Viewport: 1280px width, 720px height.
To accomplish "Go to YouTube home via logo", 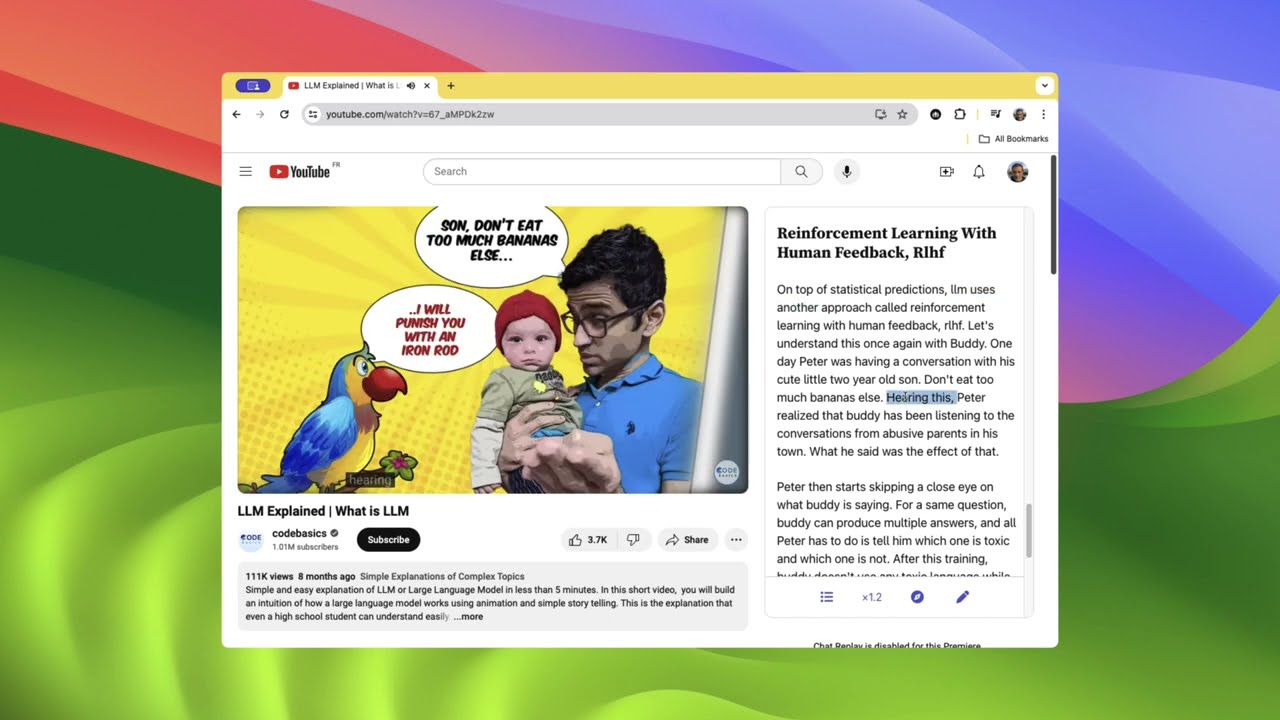I will pyautogui.click(x=300, y=172).
